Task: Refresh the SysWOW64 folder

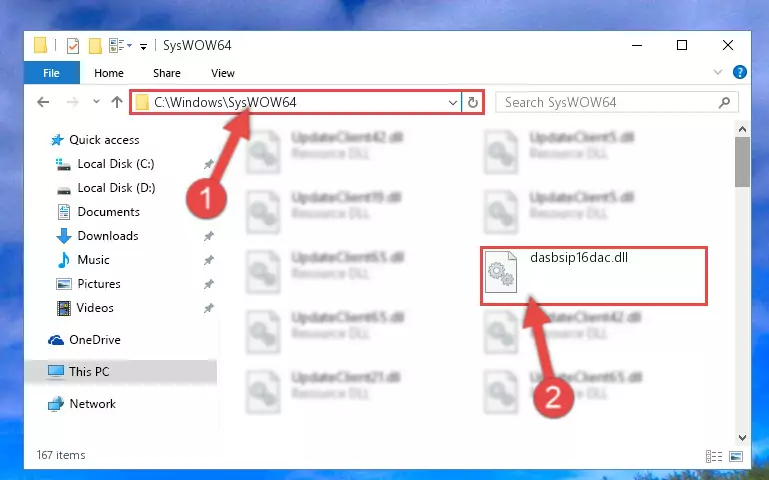Action: pyautogui.click(x=472, y=102)
